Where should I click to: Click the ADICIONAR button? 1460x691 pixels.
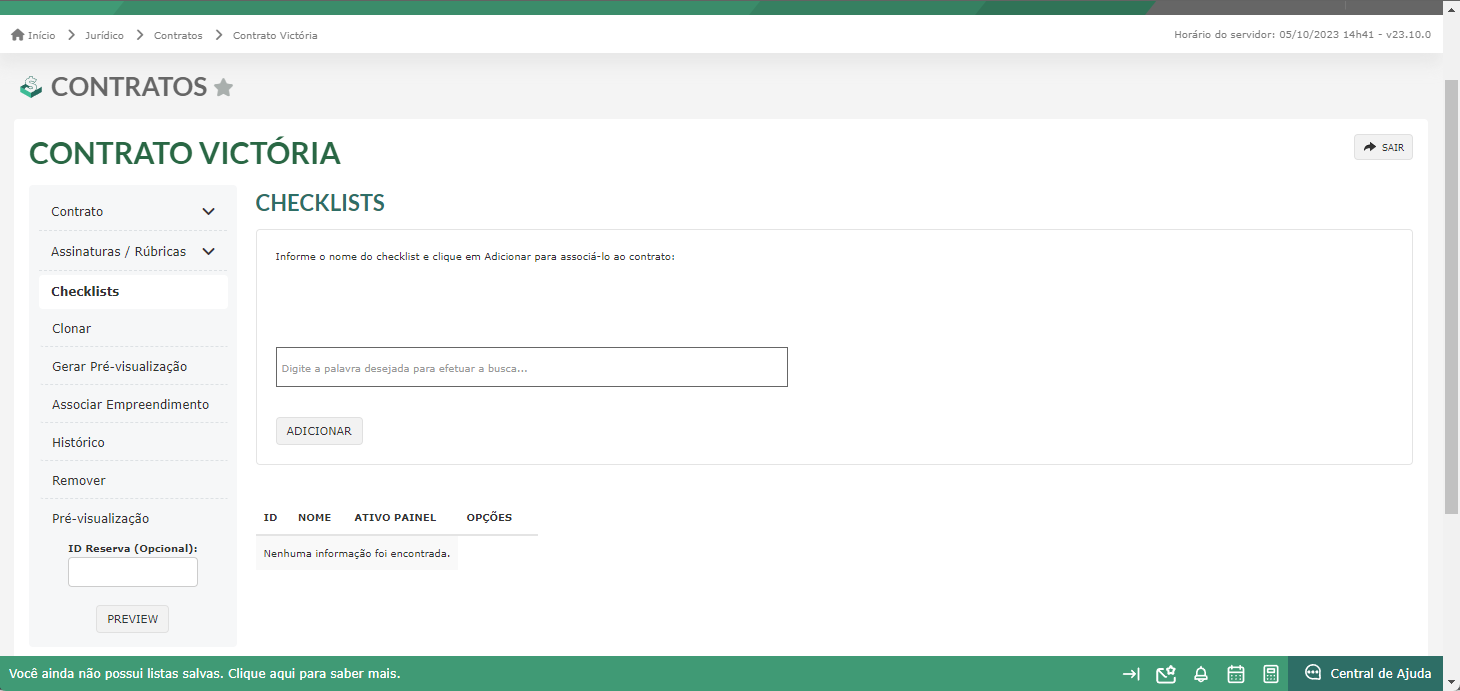(x=319, y=431)
